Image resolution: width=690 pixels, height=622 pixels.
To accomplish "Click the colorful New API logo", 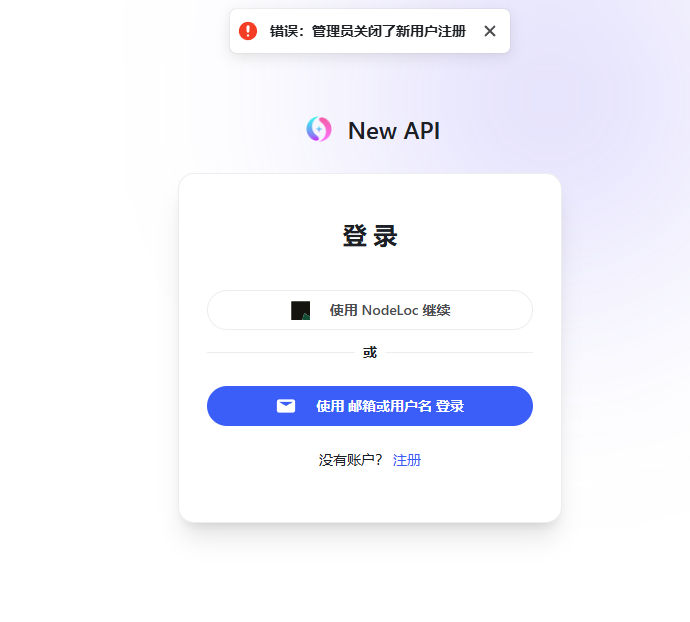I will click(x=319, y=129).
